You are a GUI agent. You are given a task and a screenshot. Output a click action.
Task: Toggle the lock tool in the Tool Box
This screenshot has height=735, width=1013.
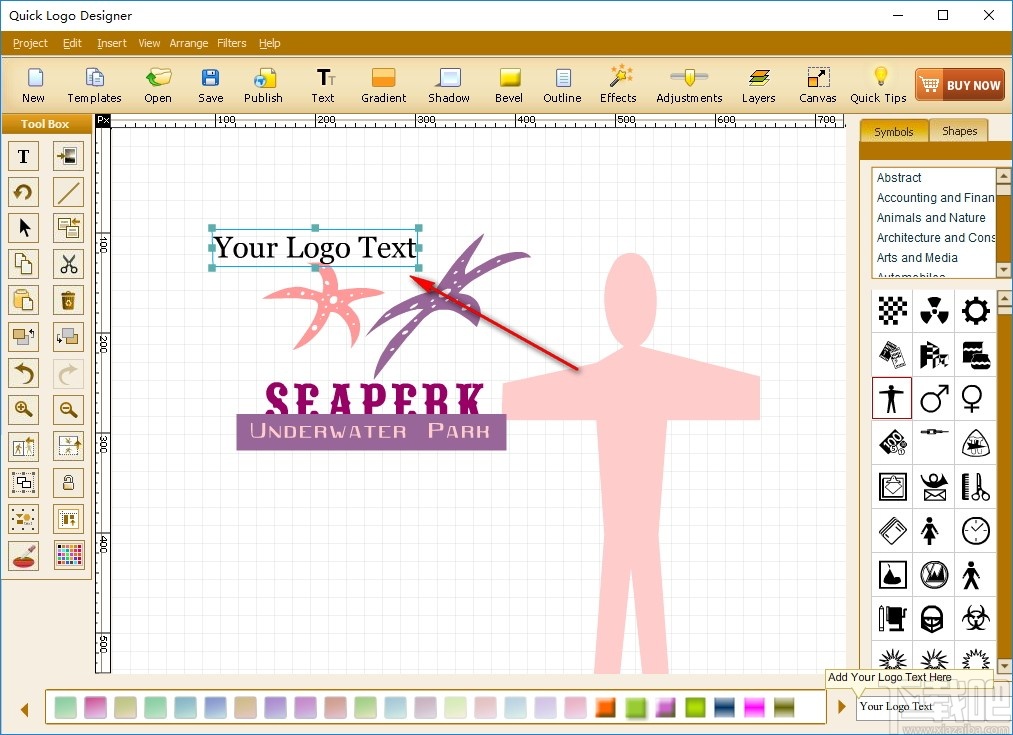[x=69, y=482]
